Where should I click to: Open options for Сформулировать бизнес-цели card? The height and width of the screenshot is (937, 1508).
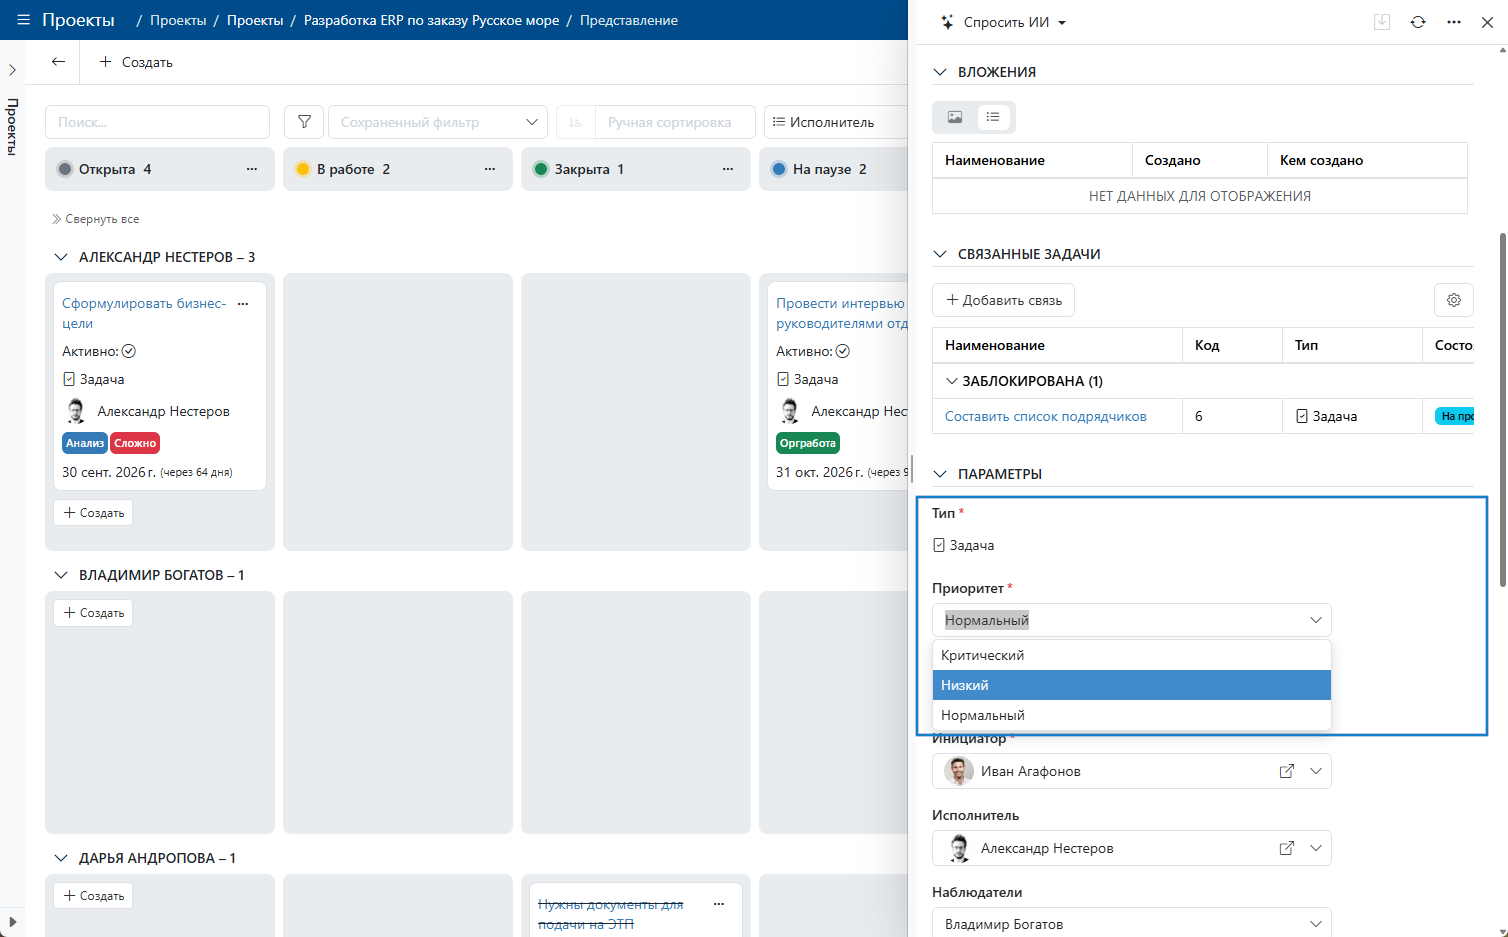click(243, 303)
